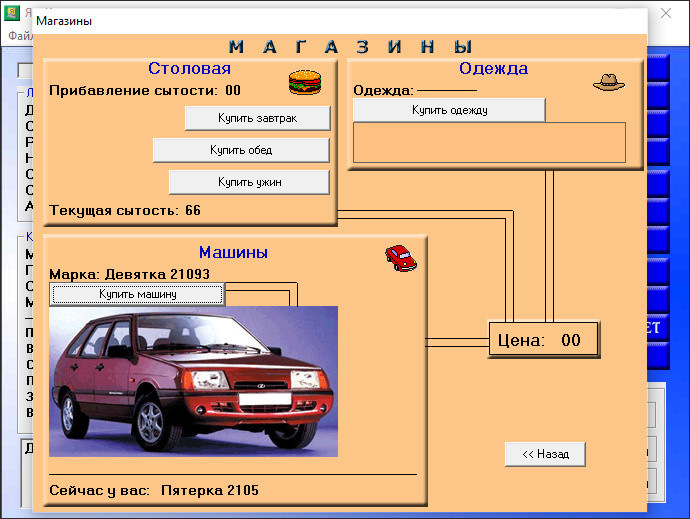Go back with the << Назад button
This screenshot has width=690, height=519.
[x=545, y=454]
